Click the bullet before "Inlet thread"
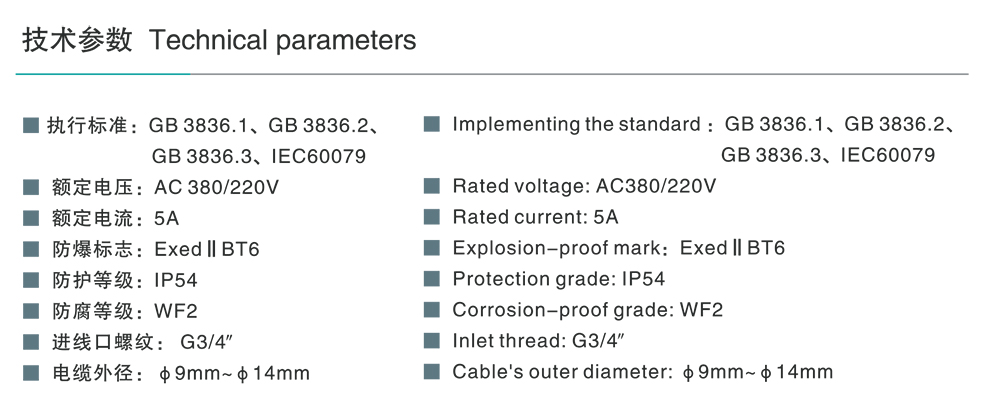Screen dimensions: 1000x416 [431, 341]
